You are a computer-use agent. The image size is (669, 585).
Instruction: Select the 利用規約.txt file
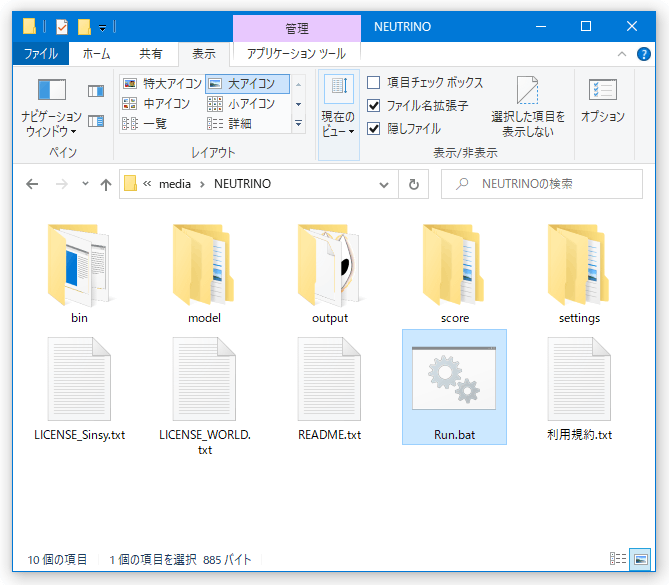pos(579,388)
